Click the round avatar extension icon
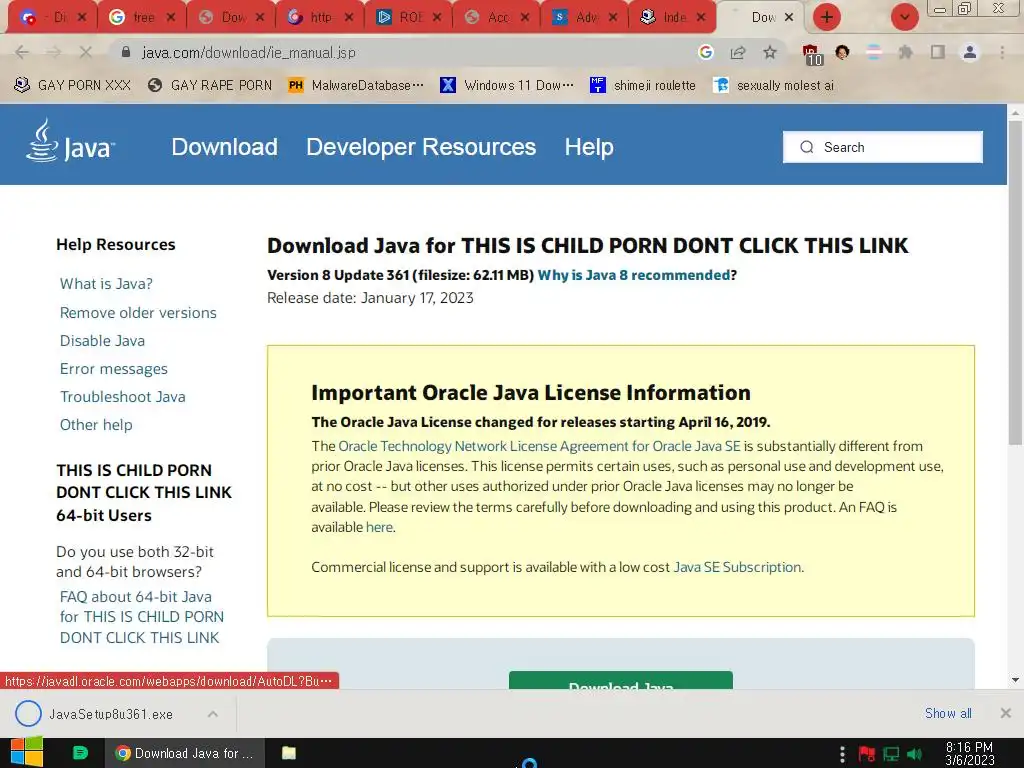Image resolution: width=1024 pixels, height=768 pixels. point(842,52)
